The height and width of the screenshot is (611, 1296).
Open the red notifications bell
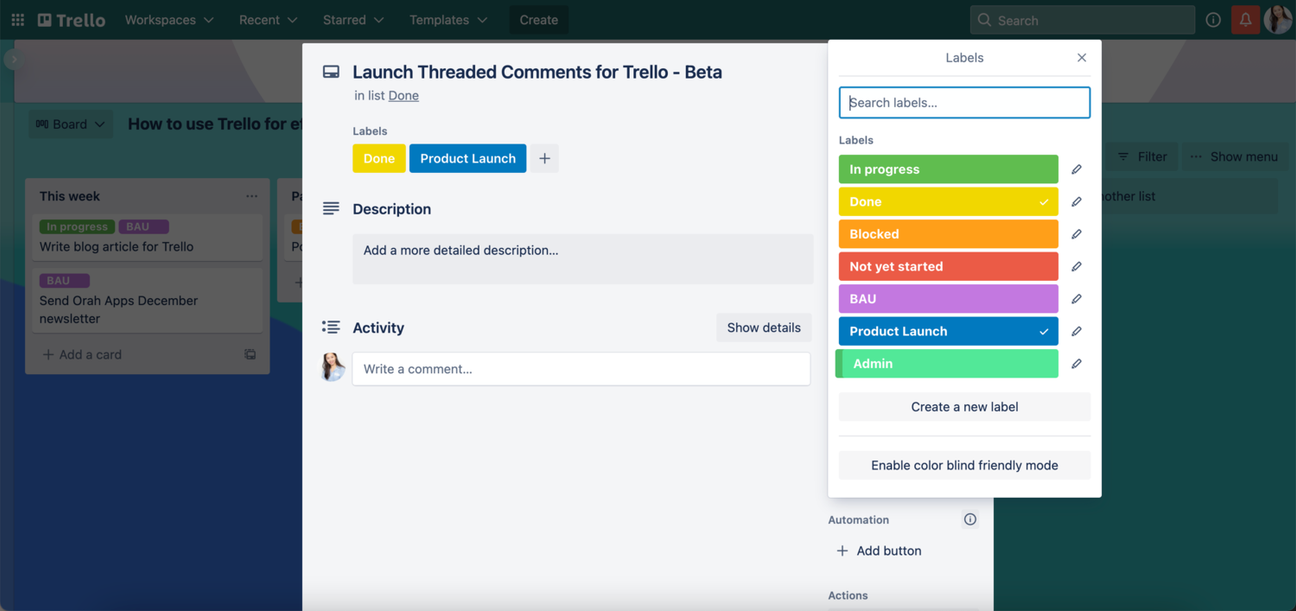(x=1245, y=20)
